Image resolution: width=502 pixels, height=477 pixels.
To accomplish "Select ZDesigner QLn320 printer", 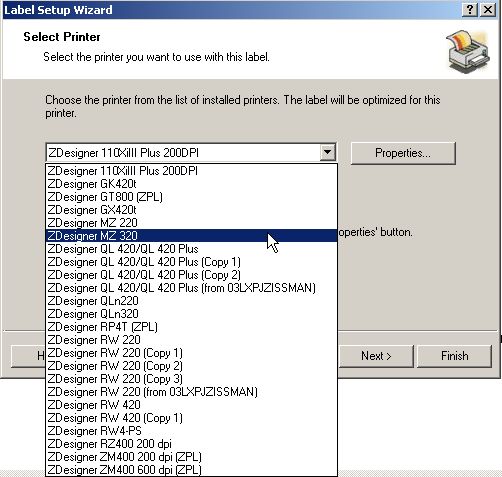I will (x=191, y=314).
